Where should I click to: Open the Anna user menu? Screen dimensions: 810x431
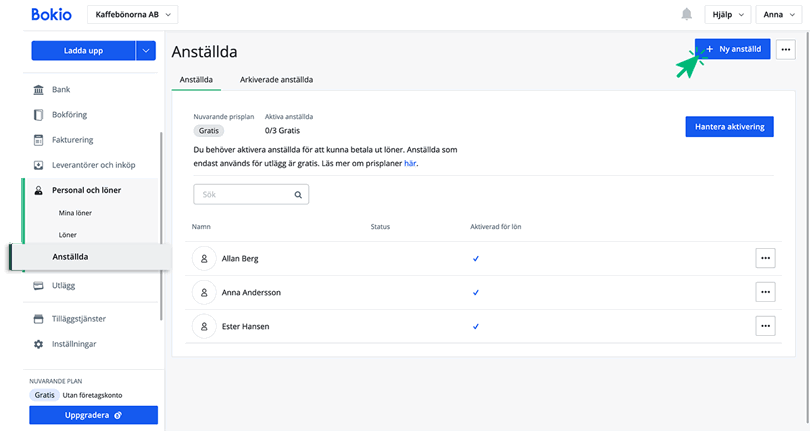coord(778,14)
